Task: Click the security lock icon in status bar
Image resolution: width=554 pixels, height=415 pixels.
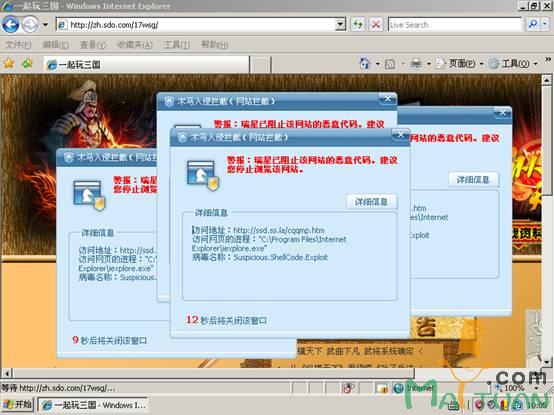Action: click(382, 388)
